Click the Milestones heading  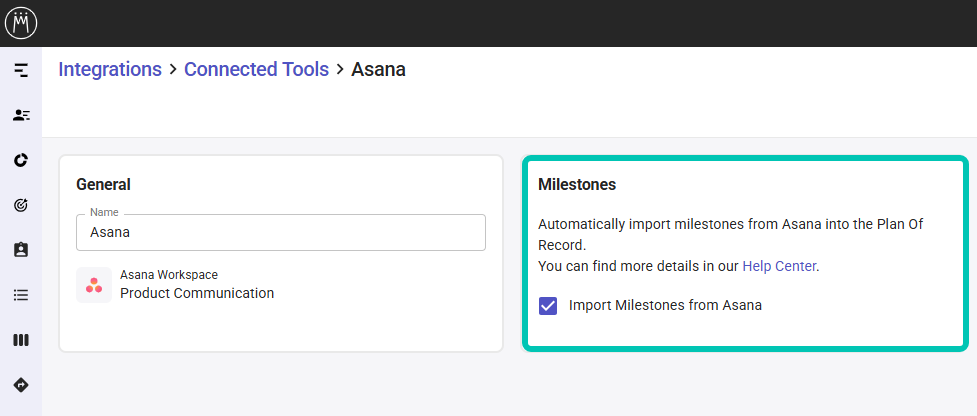pyautogui.click(x=577, y=184)
